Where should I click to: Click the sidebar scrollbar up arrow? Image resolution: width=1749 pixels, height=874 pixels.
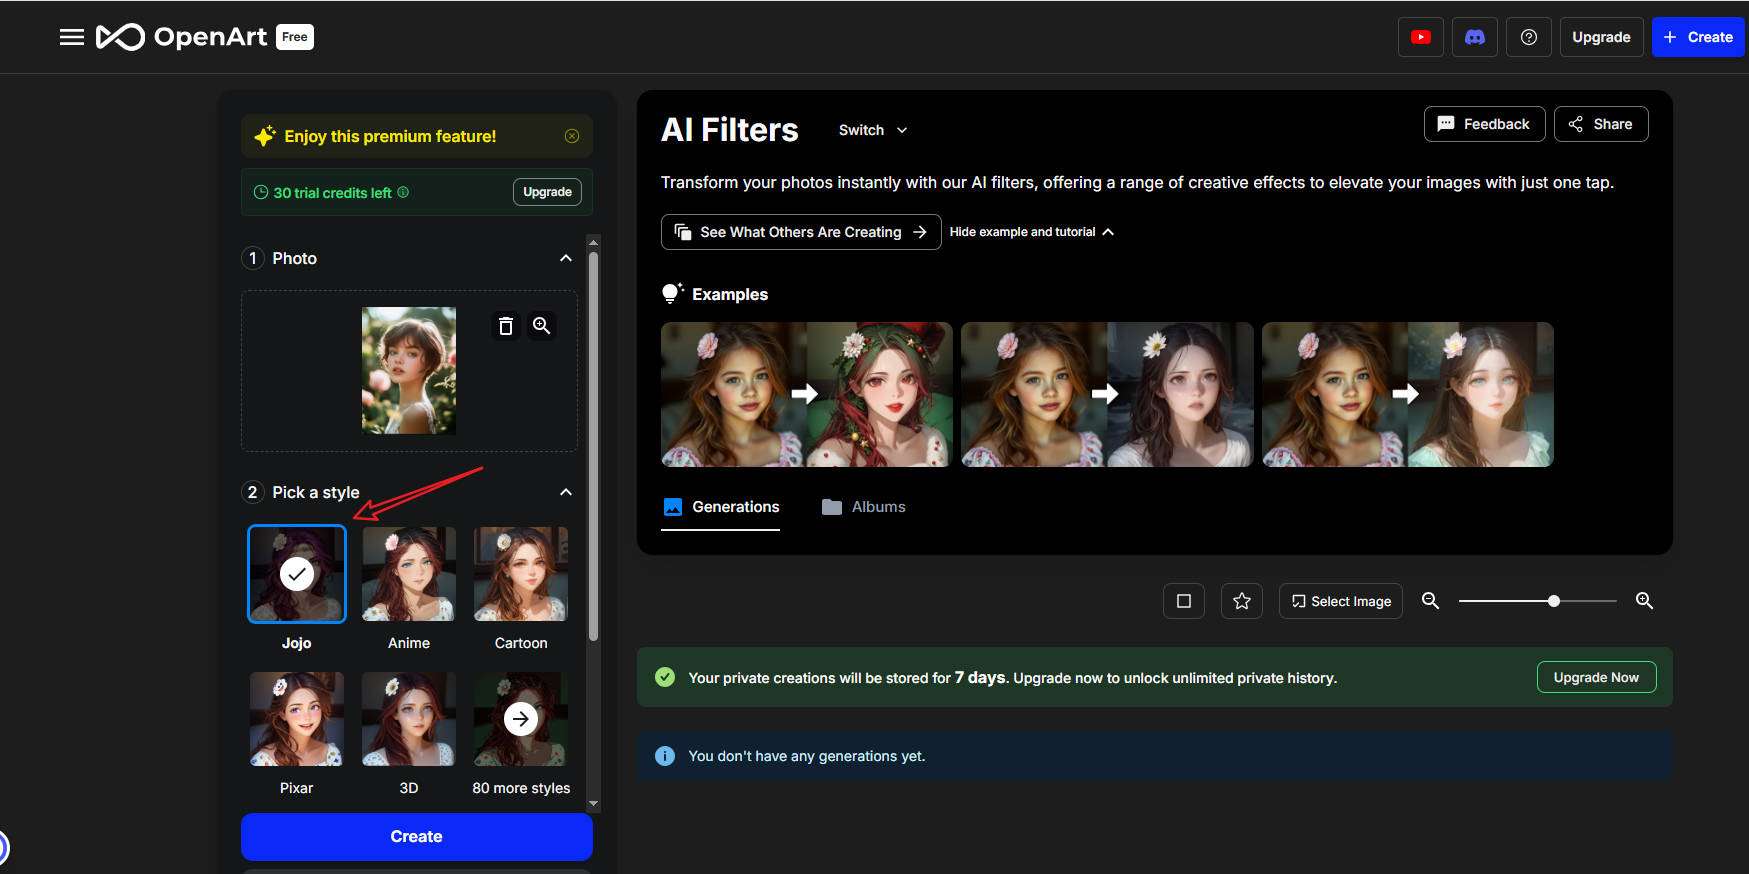(x=594, y=242)
